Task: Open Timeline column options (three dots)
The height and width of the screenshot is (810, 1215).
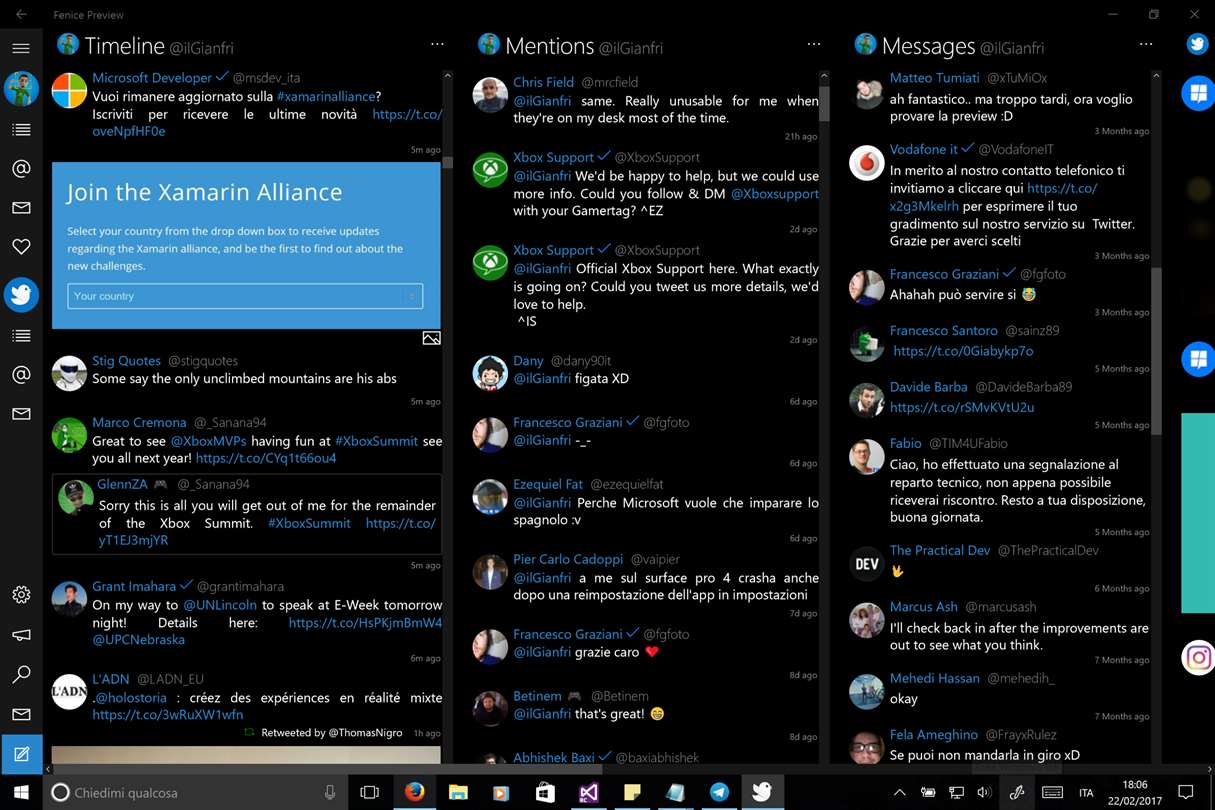Action: click(x=437, y=45)
